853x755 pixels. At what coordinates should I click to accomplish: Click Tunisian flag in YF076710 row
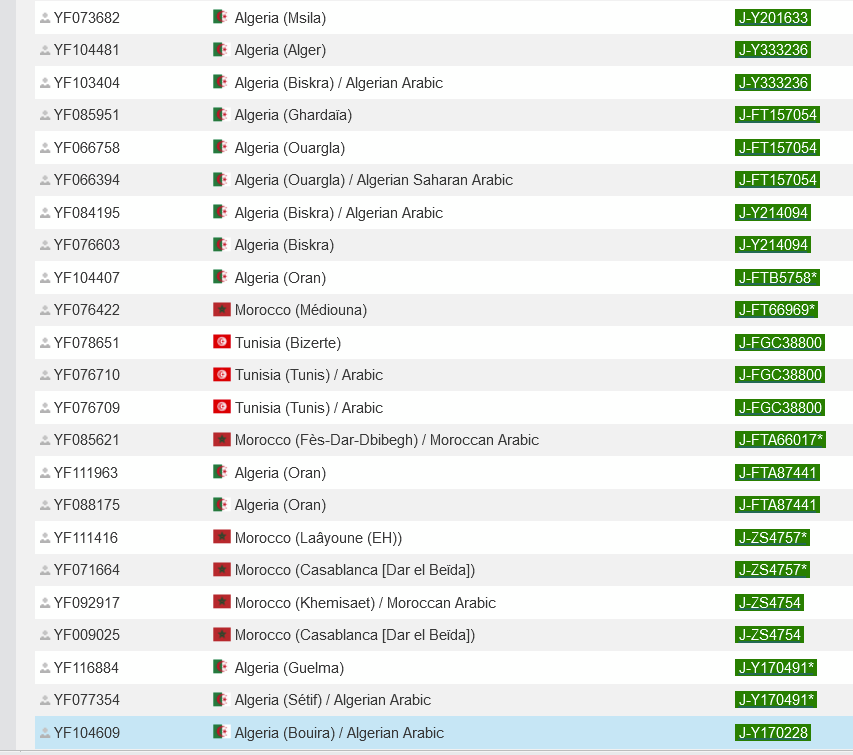pos(221,374)
